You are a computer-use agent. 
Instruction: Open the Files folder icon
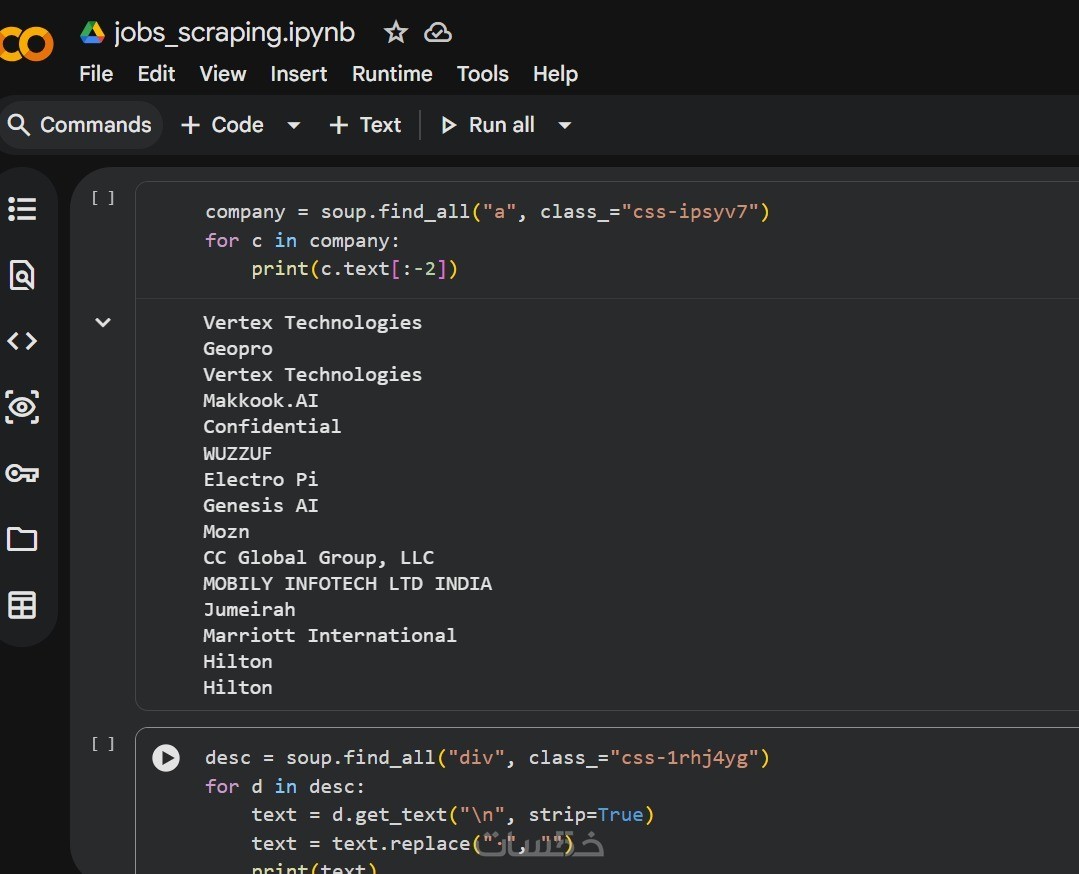22,540
